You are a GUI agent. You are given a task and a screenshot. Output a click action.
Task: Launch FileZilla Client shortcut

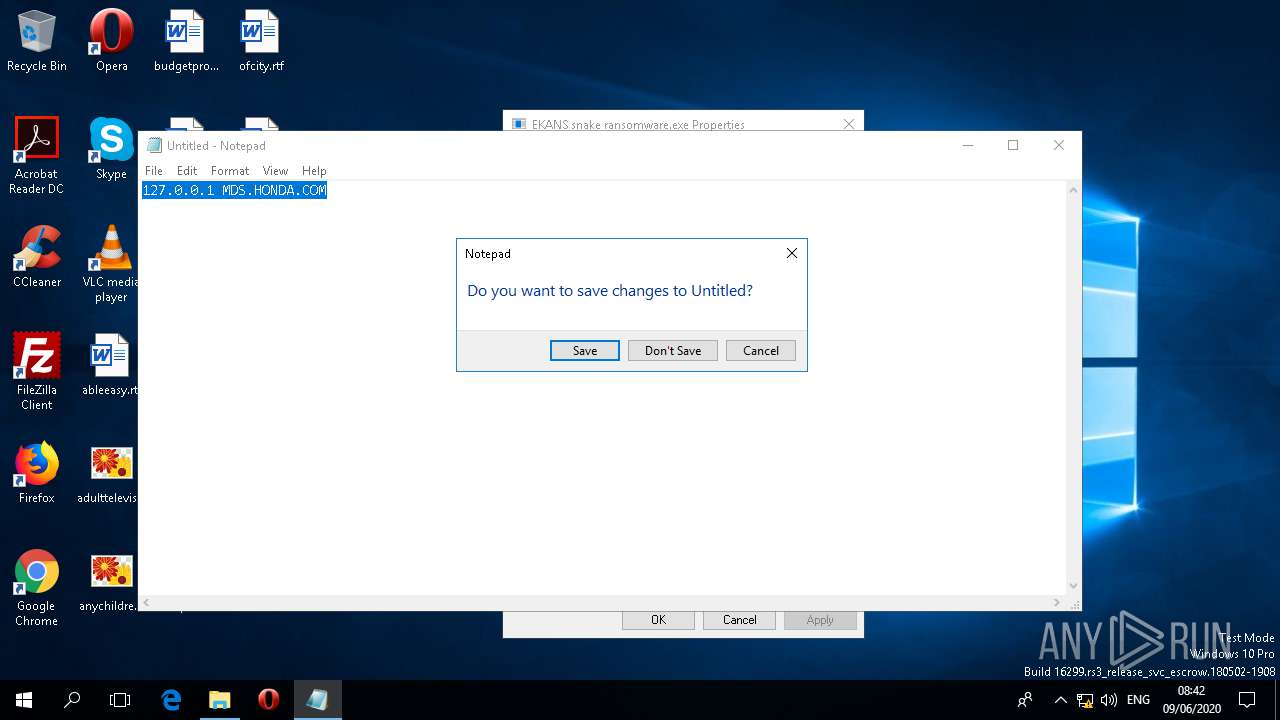37,372
